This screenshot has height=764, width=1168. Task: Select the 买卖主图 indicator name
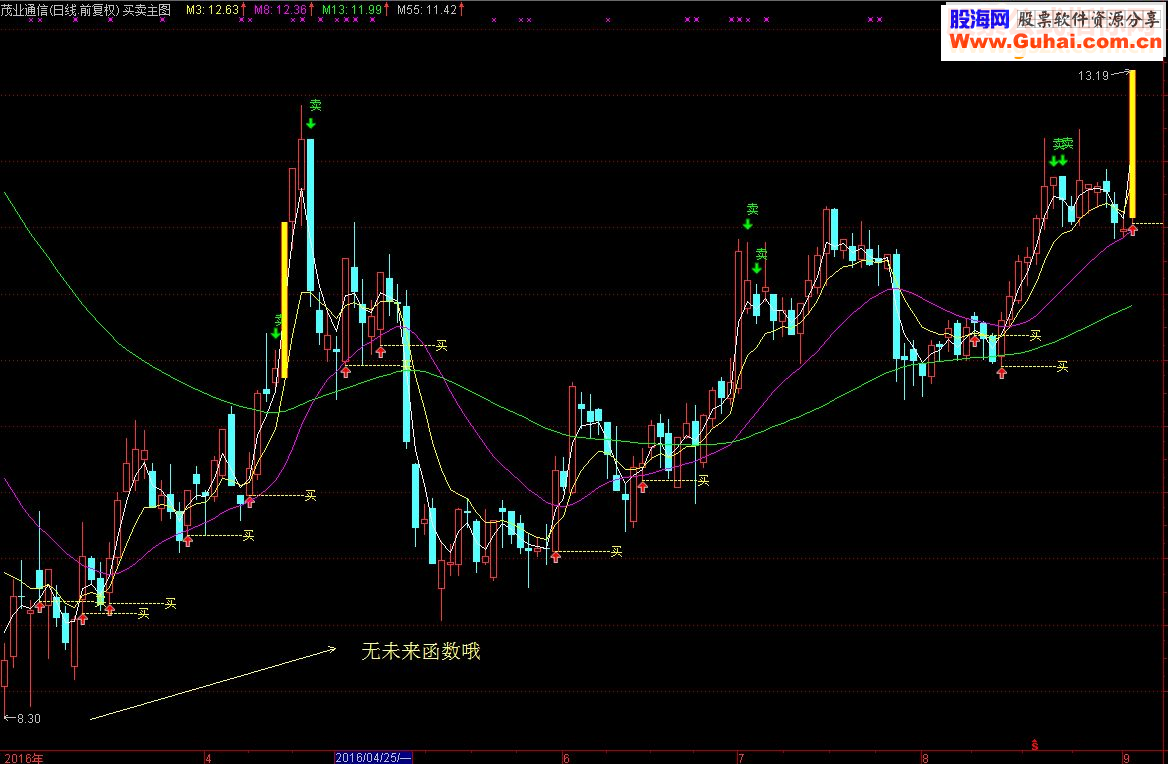(147, 10)
